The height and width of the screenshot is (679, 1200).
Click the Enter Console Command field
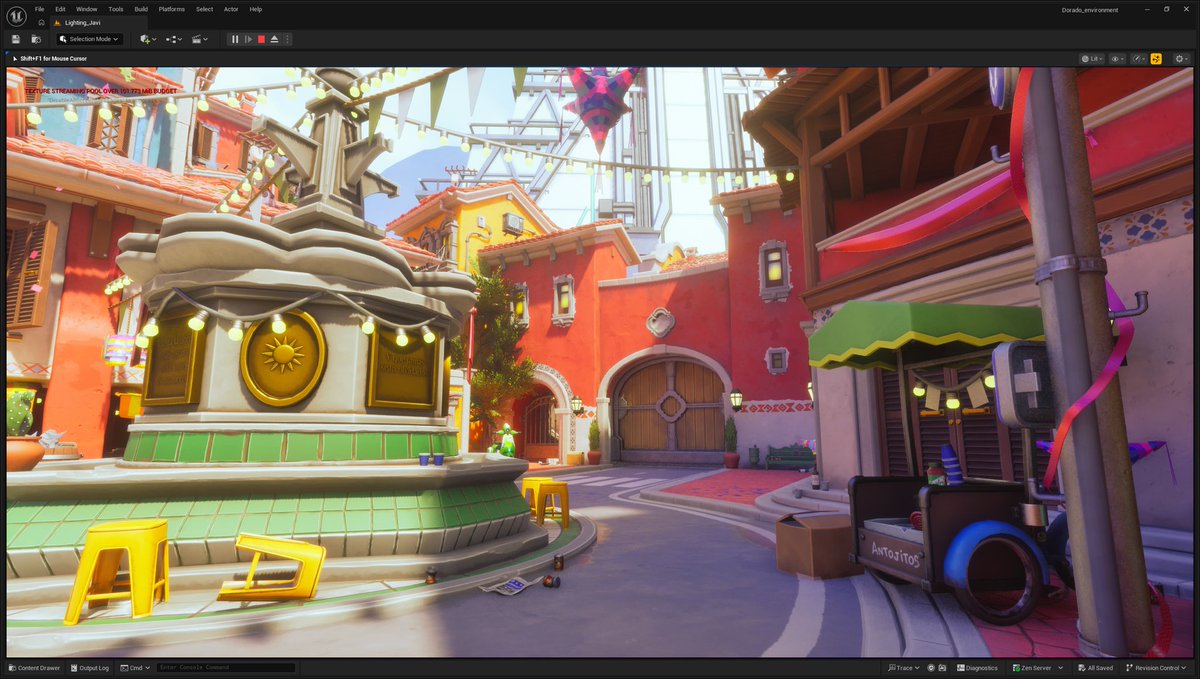tap(225, 667)
